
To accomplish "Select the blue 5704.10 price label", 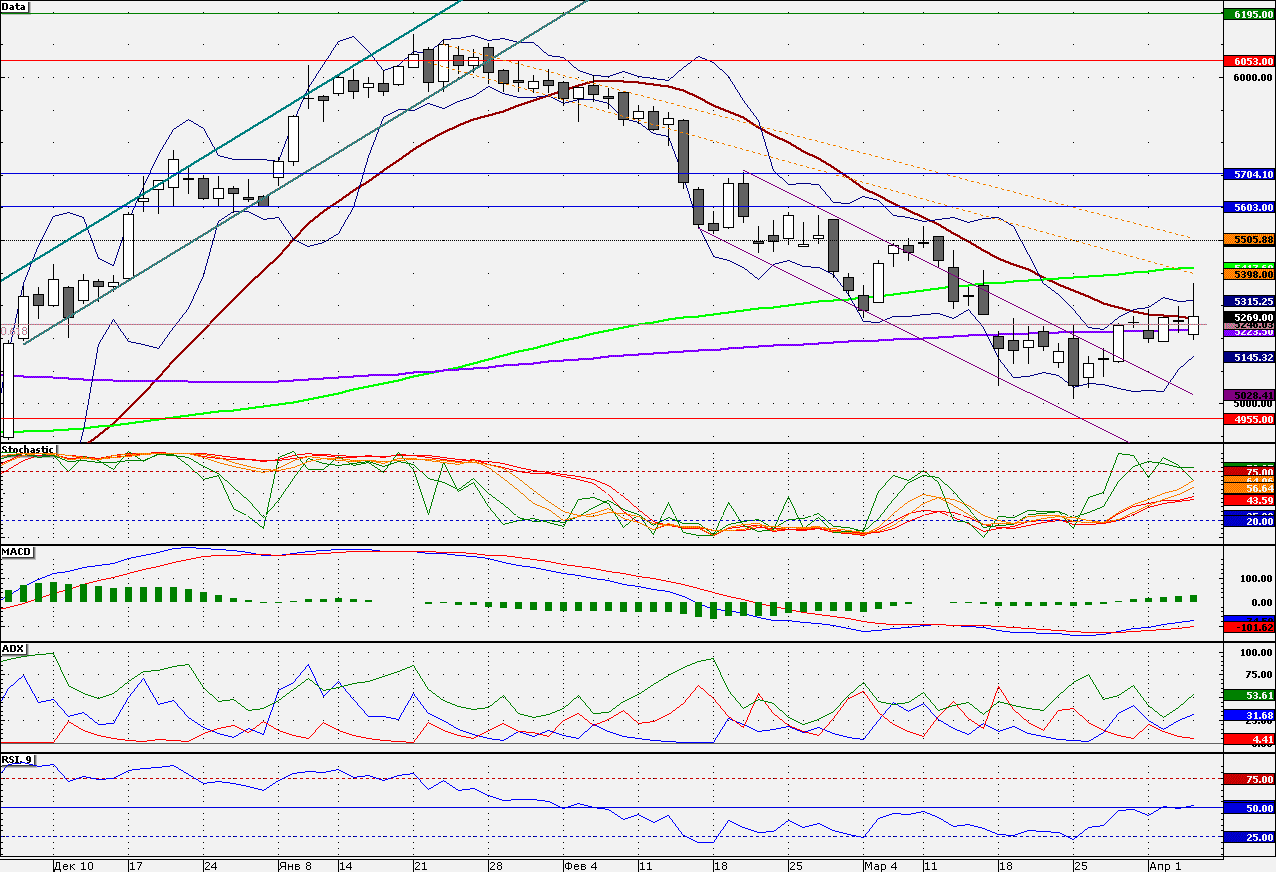I will [1248, 174].
